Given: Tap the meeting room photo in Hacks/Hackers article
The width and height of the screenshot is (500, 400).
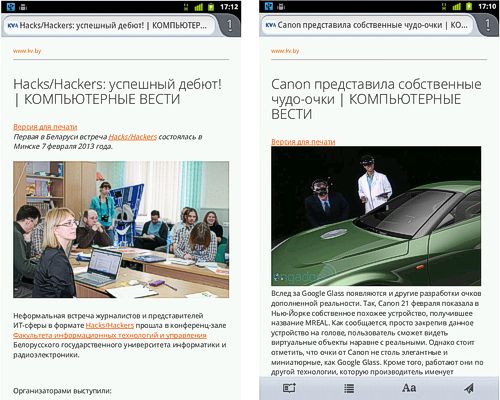Looking at the screenshot, I should 121,229.
